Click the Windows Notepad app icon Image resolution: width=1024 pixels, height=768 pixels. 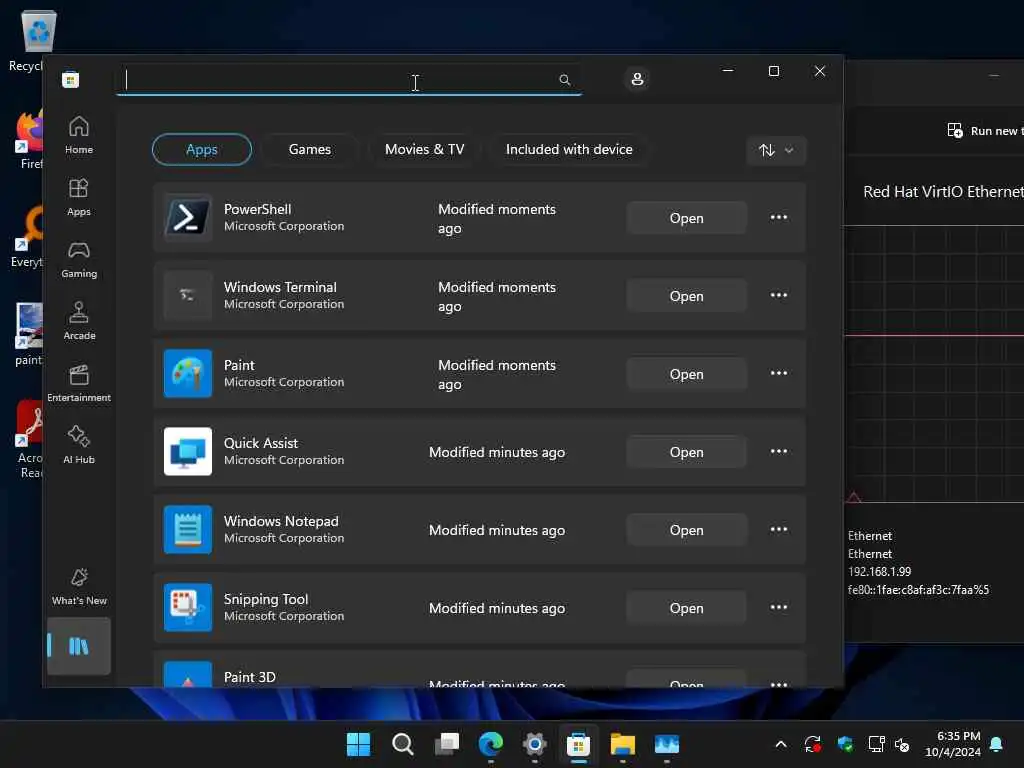pos(188,530)
